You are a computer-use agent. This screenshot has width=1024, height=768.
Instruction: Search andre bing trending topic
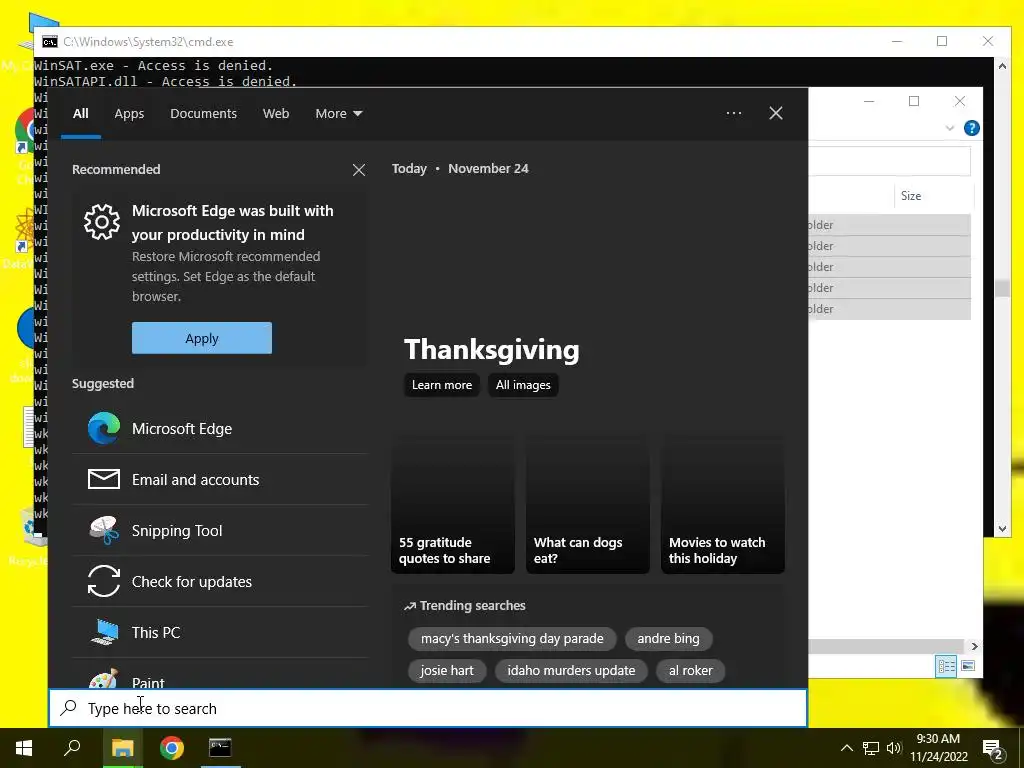[668, 639]
